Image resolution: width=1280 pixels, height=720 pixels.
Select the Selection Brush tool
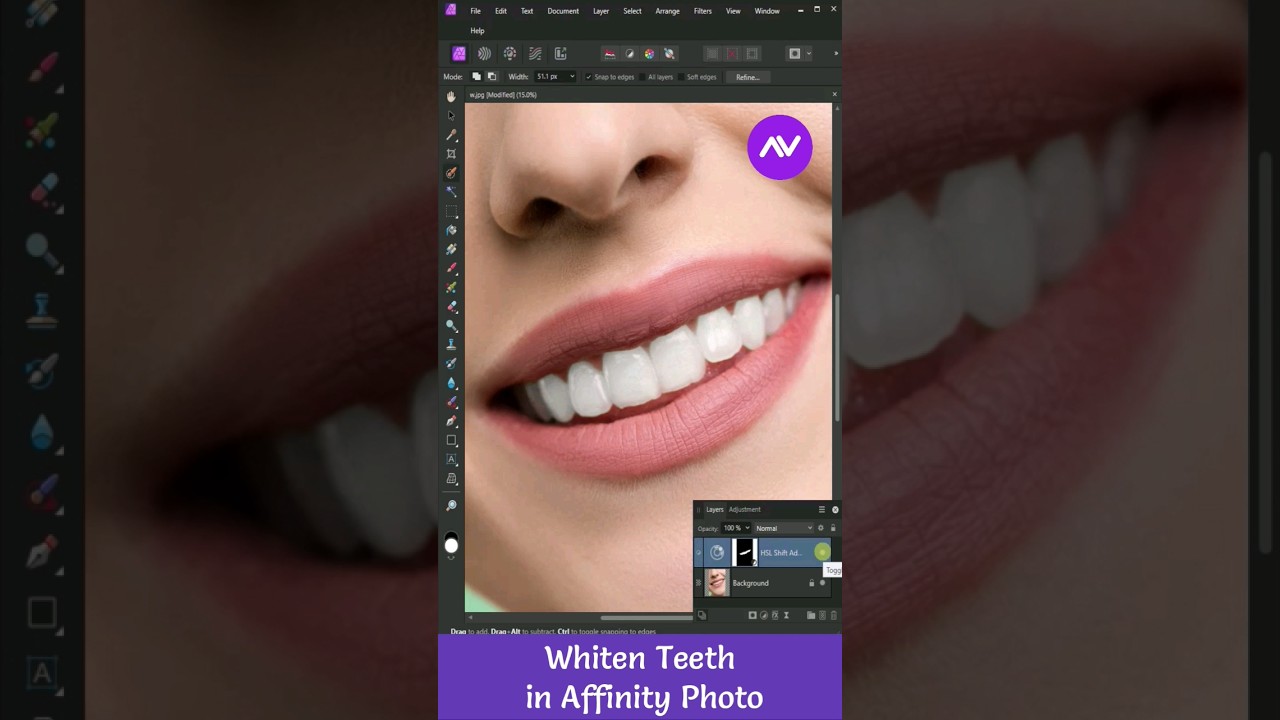[451, 173]
